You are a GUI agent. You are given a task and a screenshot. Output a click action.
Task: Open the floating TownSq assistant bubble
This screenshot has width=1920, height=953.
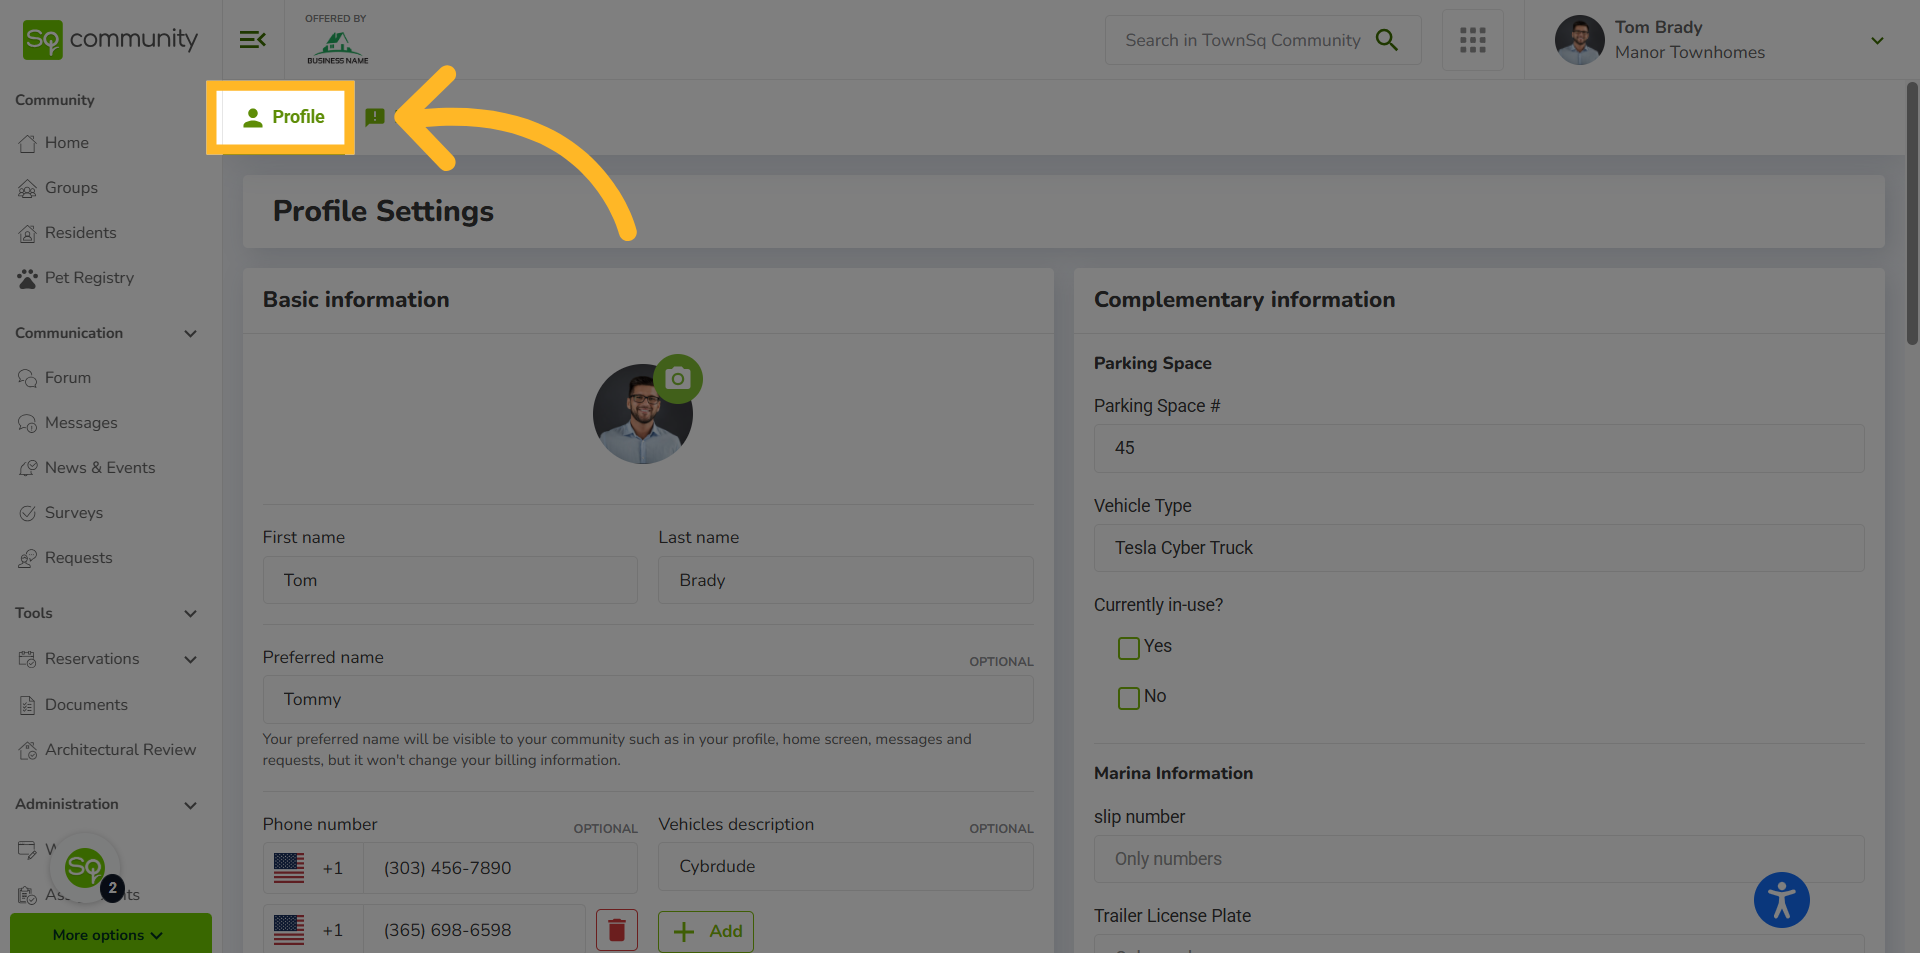85,868
